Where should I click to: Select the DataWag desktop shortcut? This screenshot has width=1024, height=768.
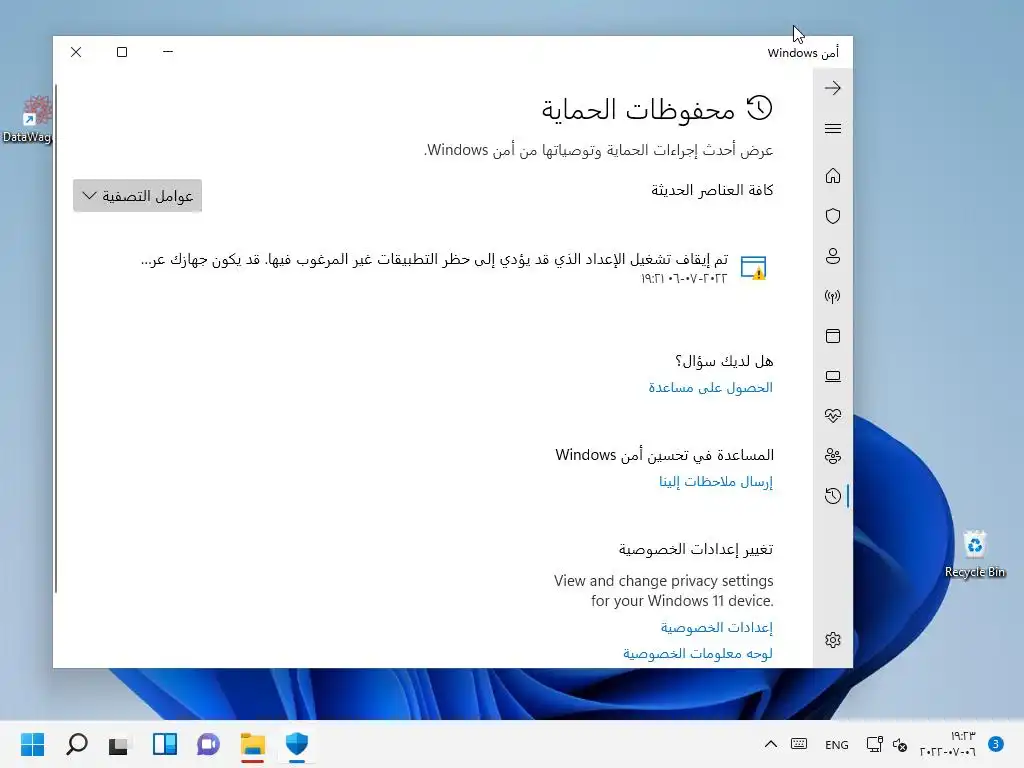(27, 119)
